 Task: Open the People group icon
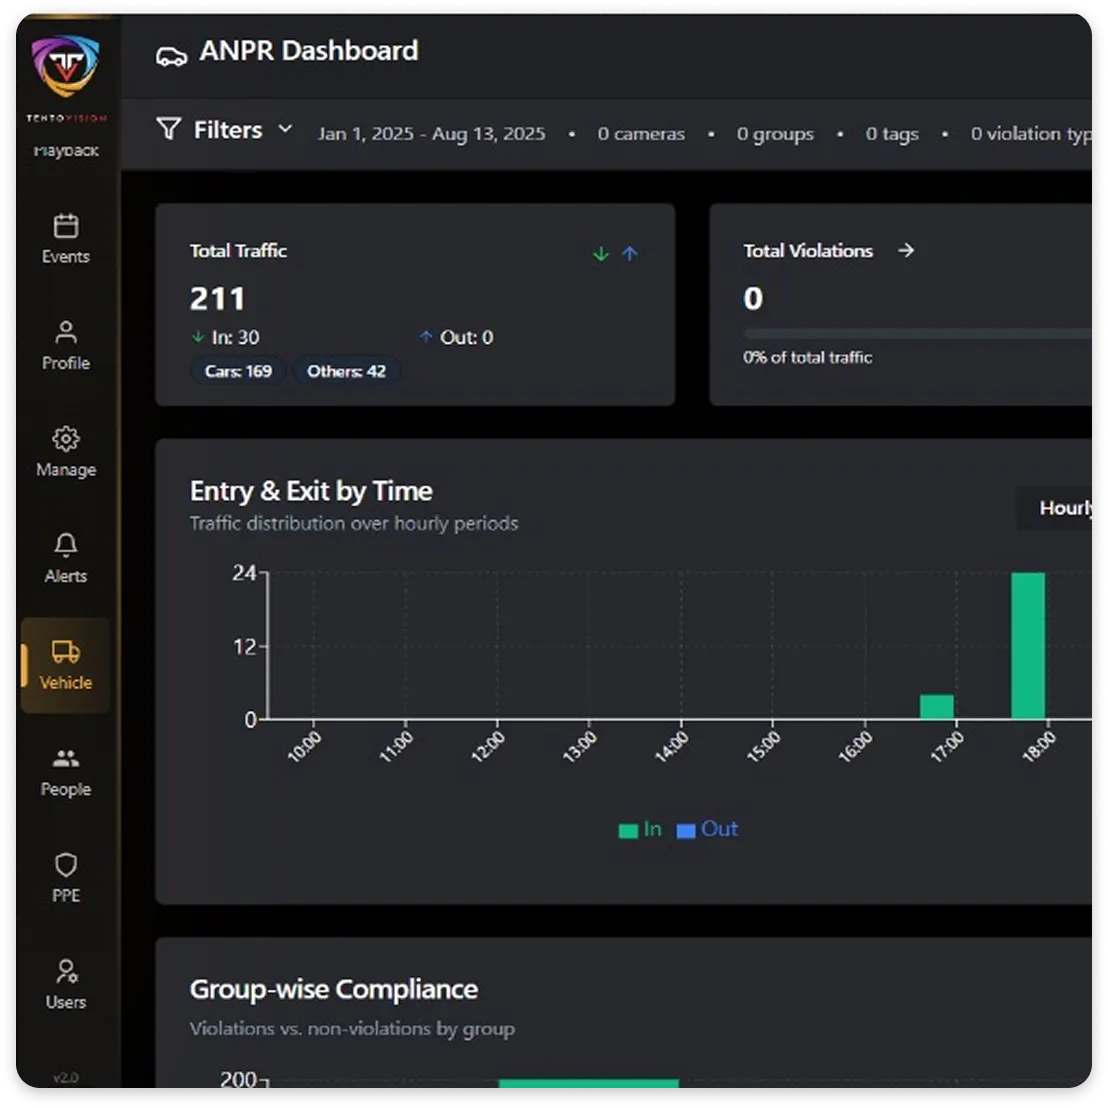pyautogui.click(x=66, y=759)
